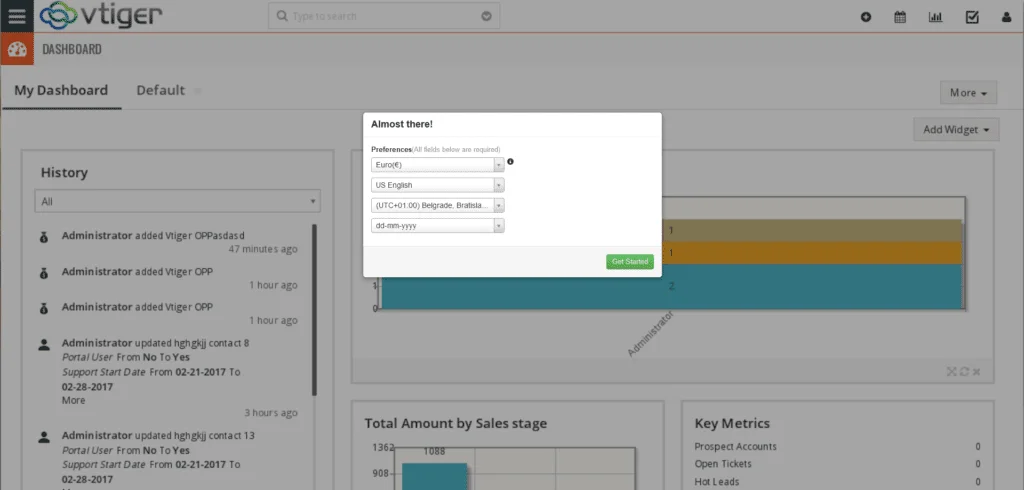This screenshot has height=490, width=1024.
Task: Click '3 hours ago' timestamp
Action: tap(271, 412)
